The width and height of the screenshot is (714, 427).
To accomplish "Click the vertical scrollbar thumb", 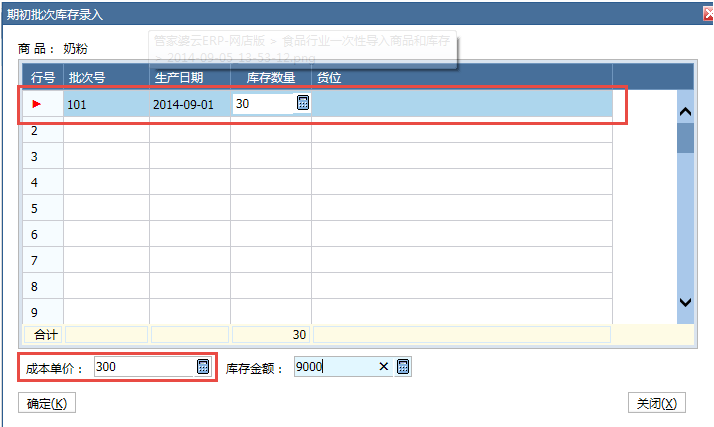I will pos(685,138).
